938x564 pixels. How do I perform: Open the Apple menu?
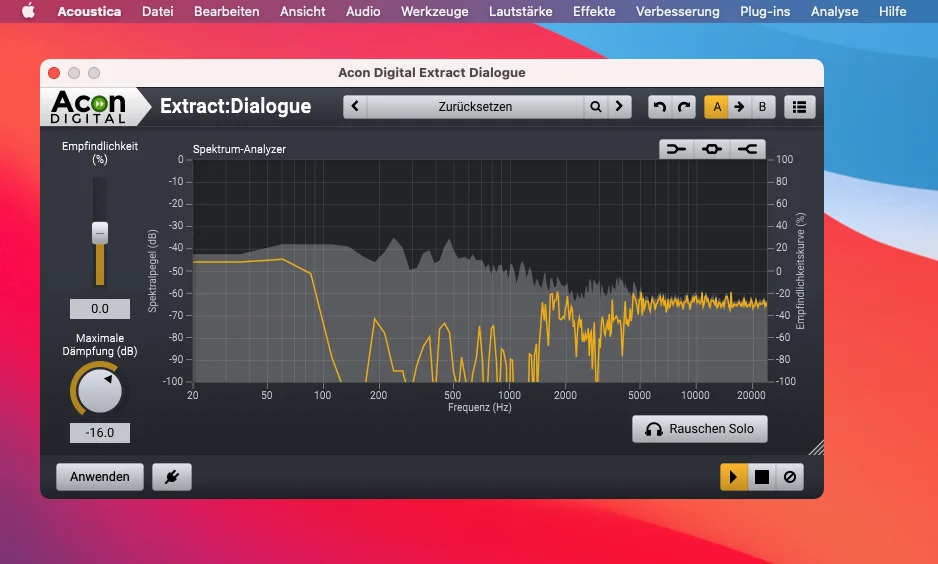coord(28,11)
